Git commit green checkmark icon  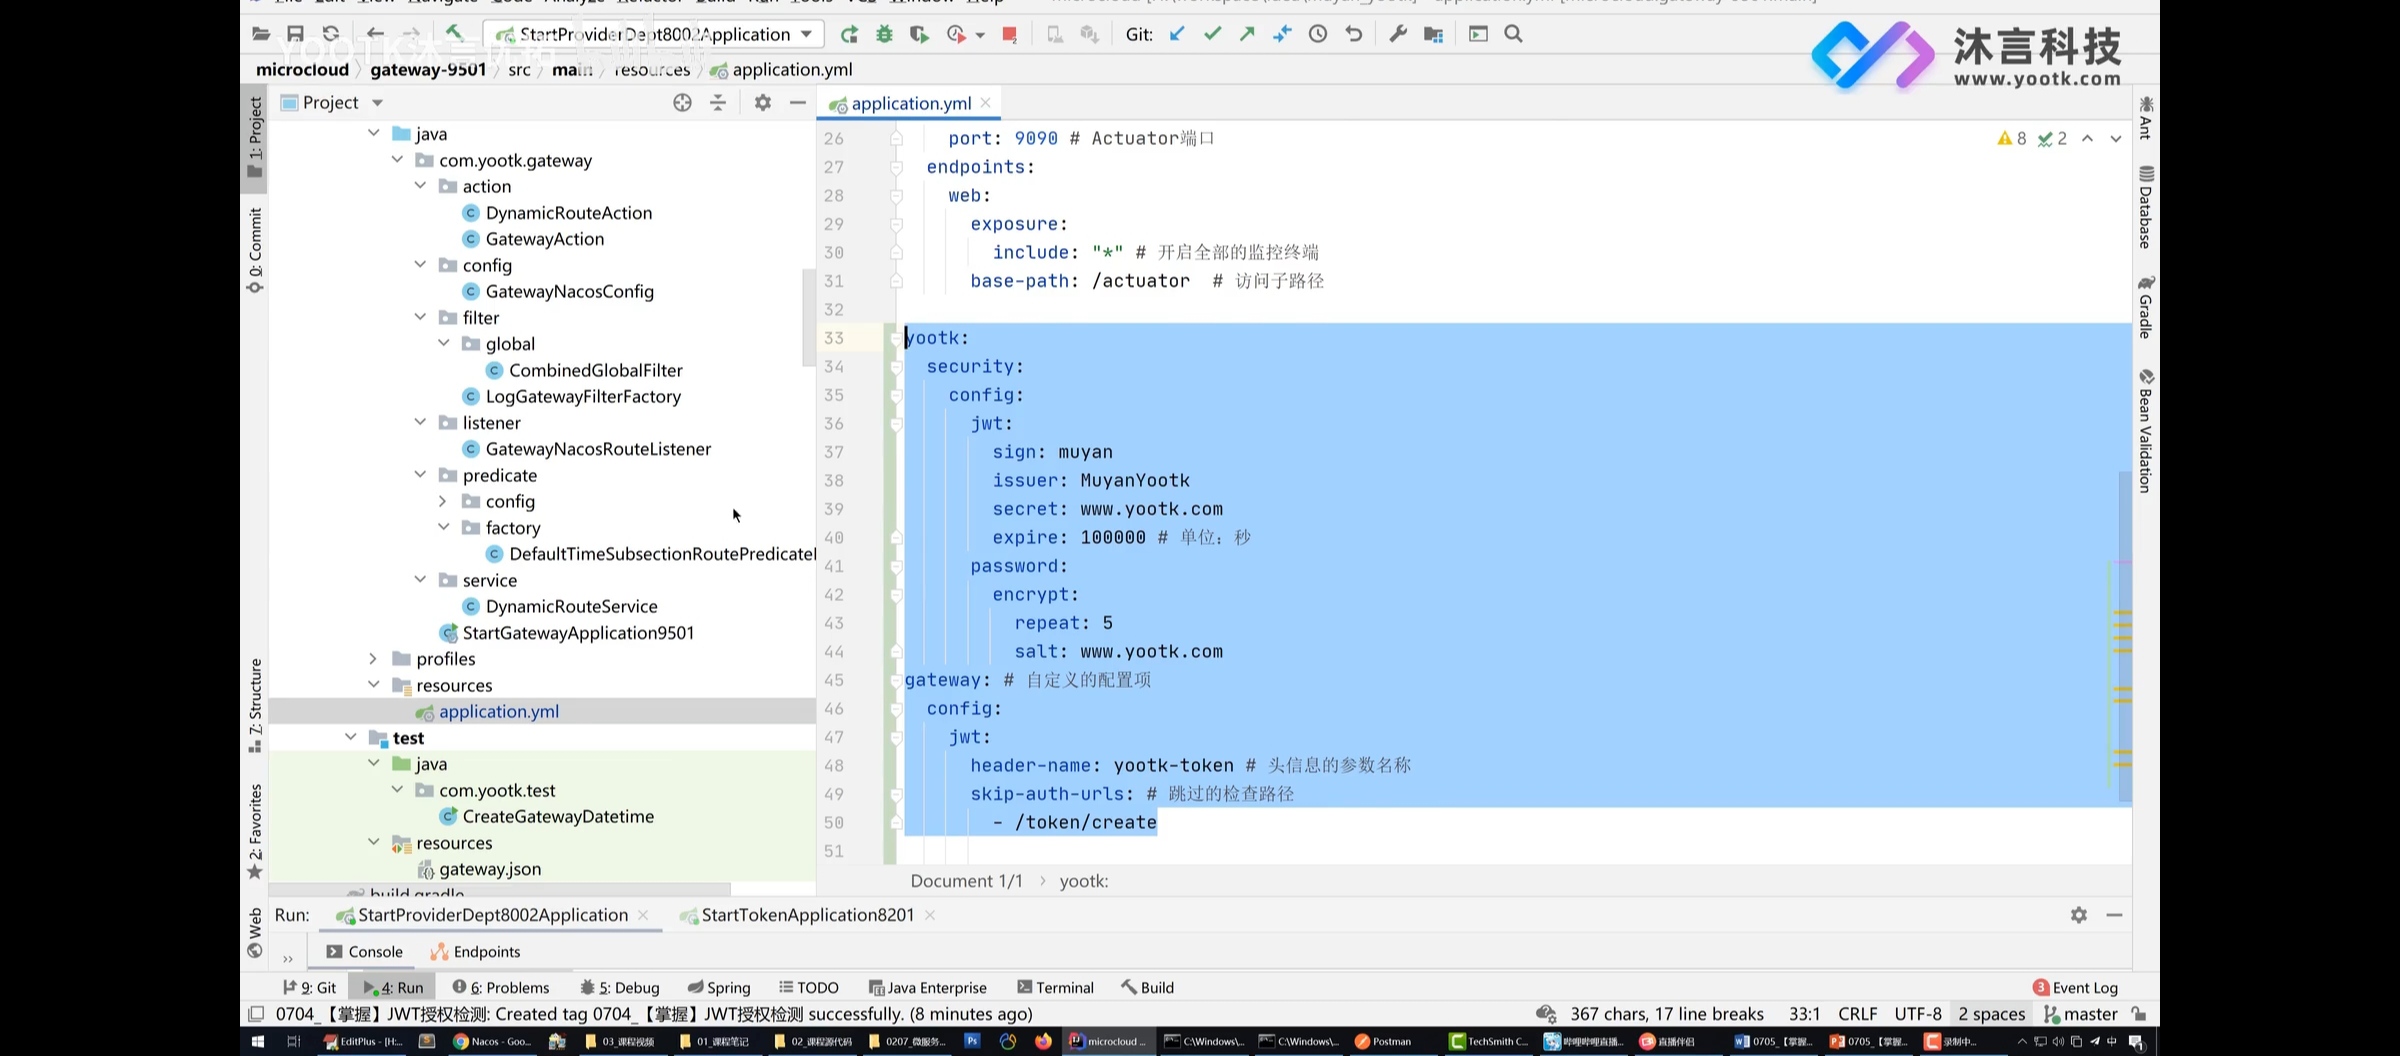[x=1212, y=34]
